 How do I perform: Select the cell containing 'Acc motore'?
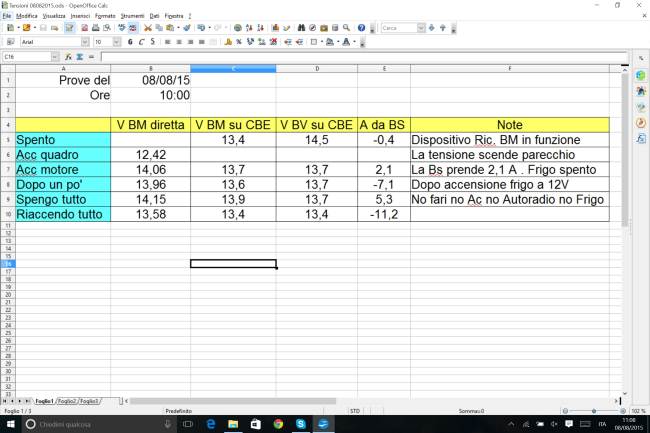[x=62, y=170]
